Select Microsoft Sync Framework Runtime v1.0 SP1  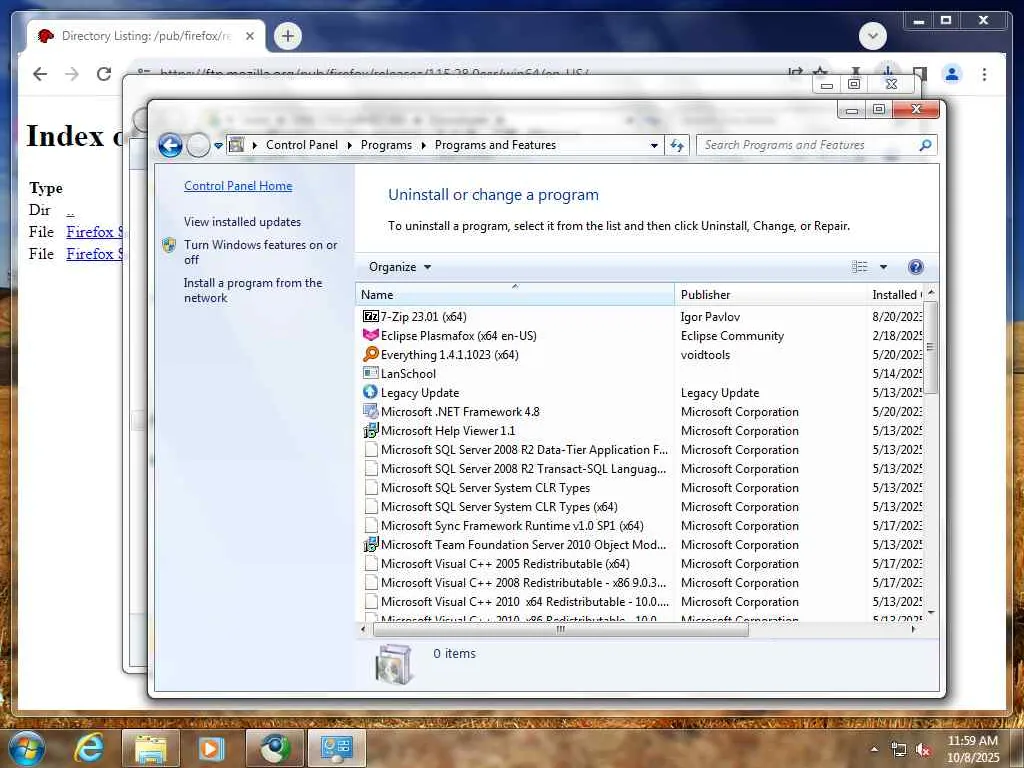[640, 525]
